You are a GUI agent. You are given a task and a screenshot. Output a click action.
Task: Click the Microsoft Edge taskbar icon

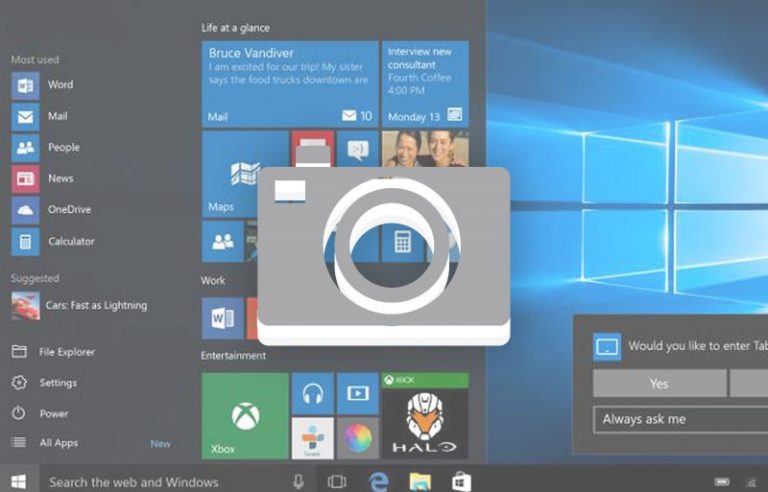click(x=379, y=481)
